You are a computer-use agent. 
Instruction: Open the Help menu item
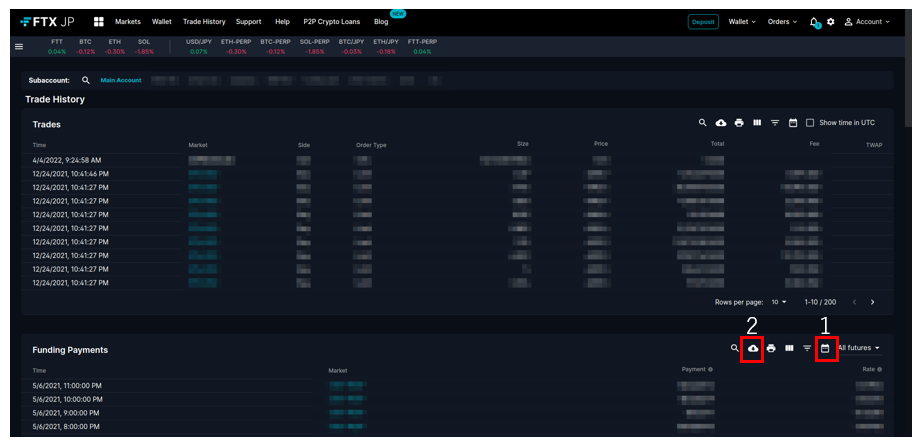pyautogui.click(x=282, y=22)
